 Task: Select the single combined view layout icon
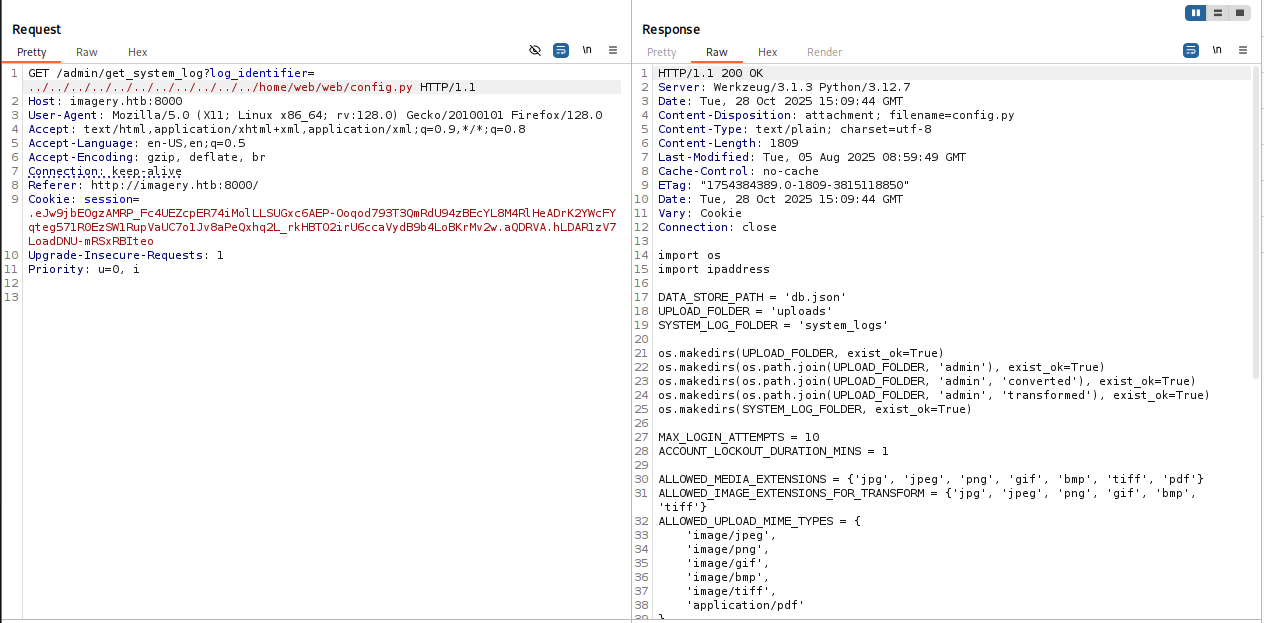(x=1241, y=12)
